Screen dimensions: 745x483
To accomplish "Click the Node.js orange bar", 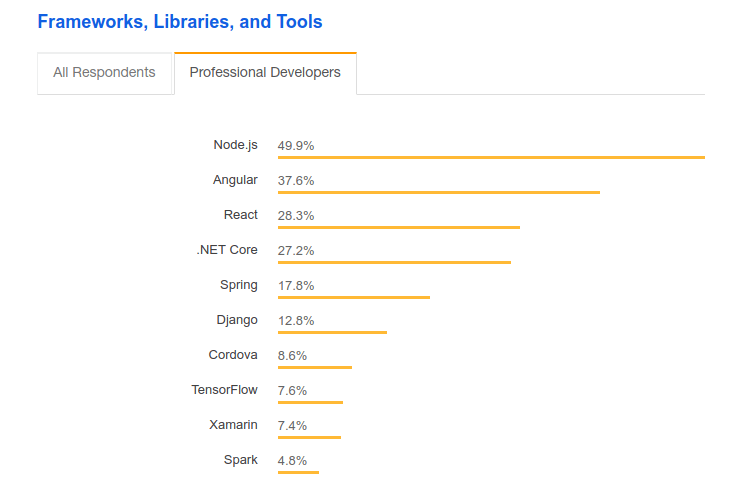I will (491, 157).
